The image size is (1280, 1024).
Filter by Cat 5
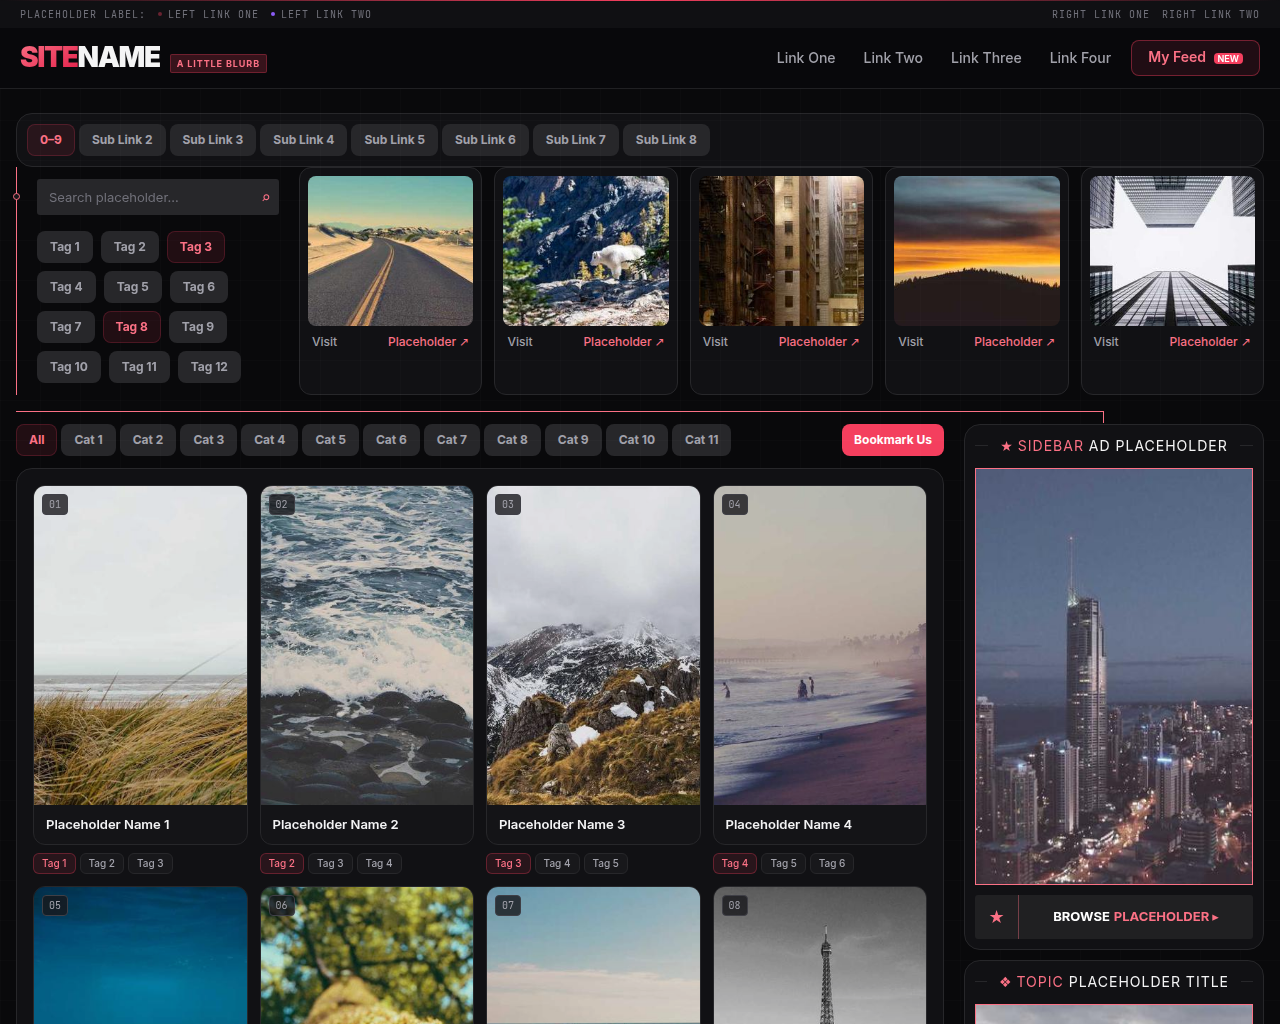pyautogui.click(x=331, y=440)
